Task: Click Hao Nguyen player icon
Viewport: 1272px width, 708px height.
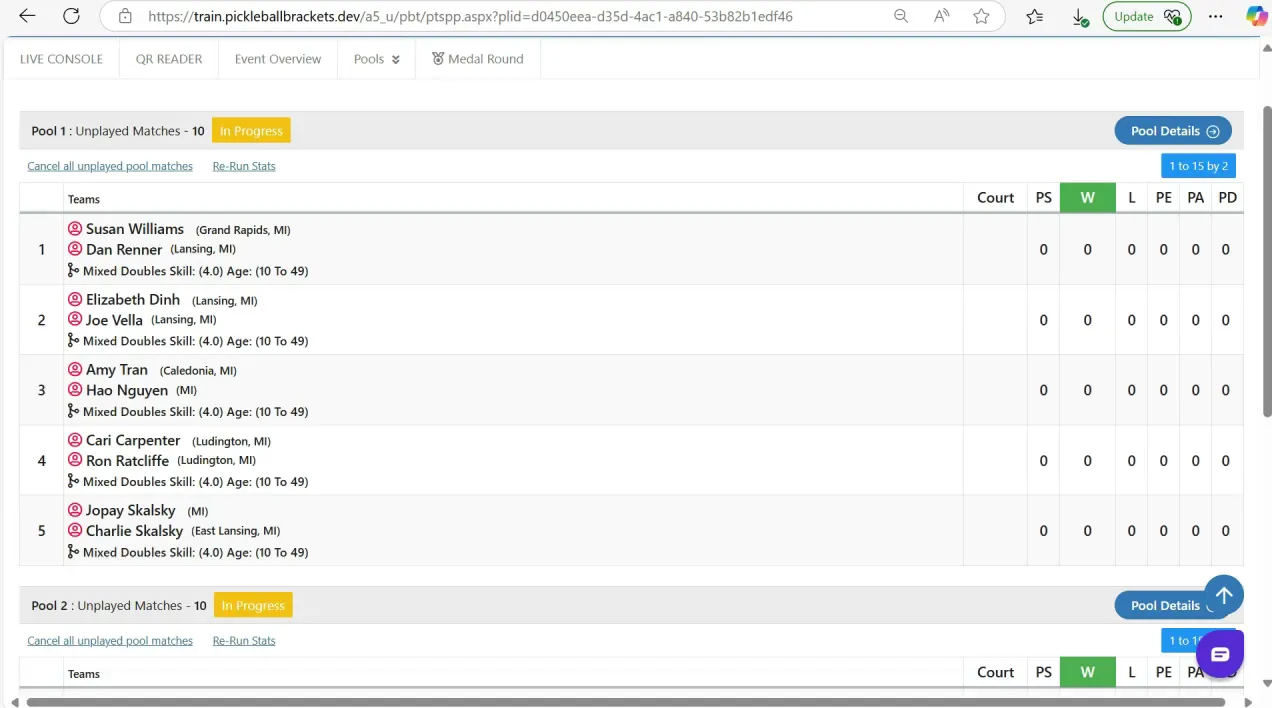Action: (x=75, y=390)
